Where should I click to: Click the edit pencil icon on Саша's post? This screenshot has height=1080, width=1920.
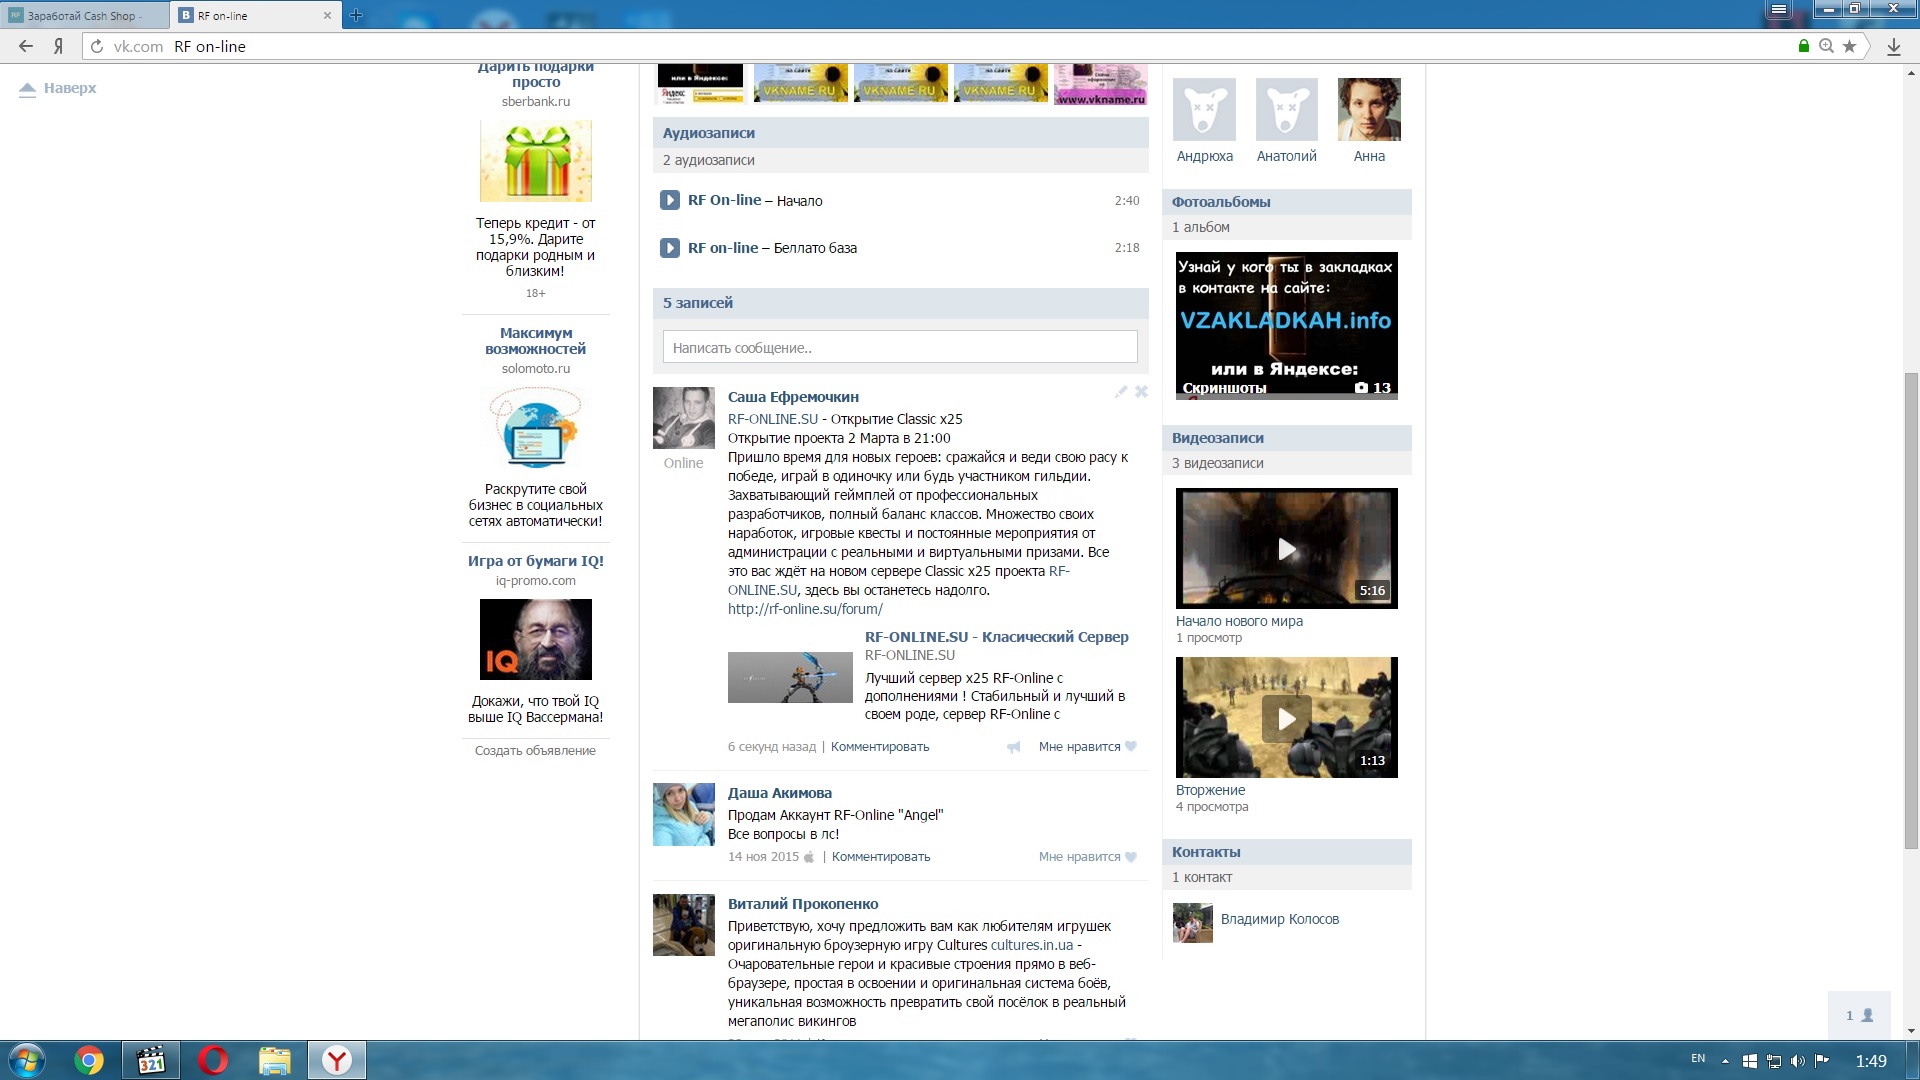(x=1121, y=392)
